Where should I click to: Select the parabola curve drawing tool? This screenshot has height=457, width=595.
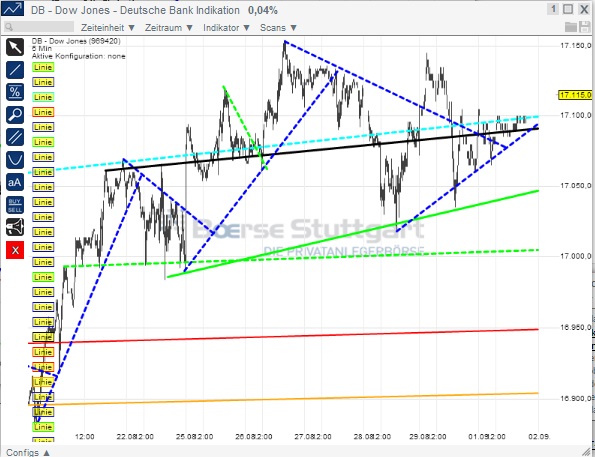point(15,159)
